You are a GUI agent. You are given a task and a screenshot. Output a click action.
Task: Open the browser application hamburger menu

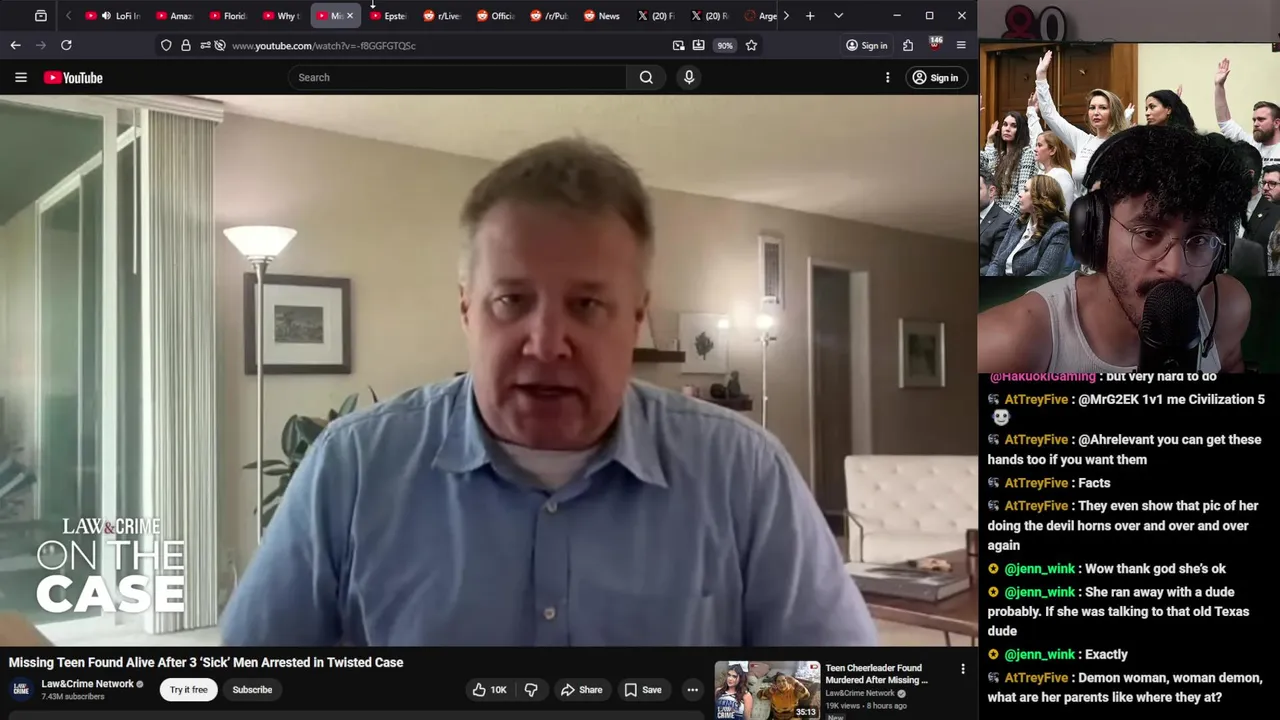pyautogui.click(x=961, y=45)
